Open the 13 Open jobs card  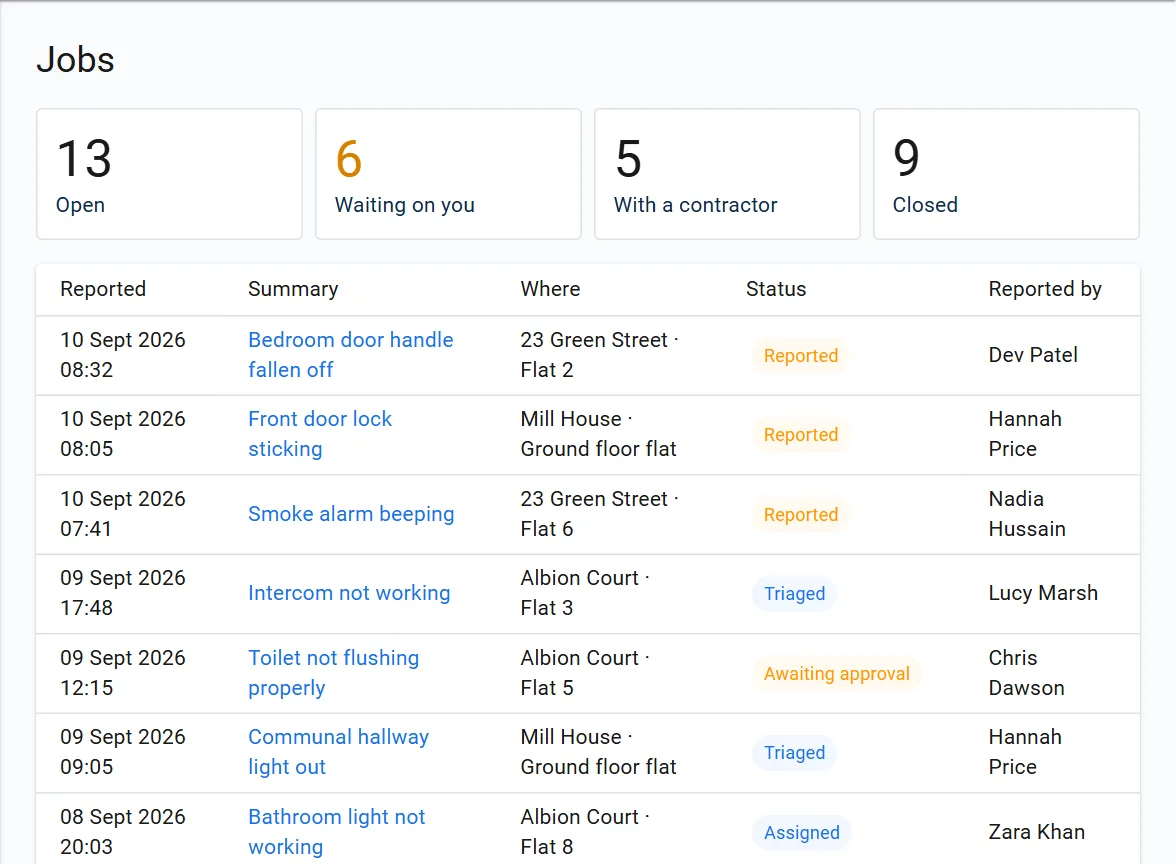pos(170,174)
